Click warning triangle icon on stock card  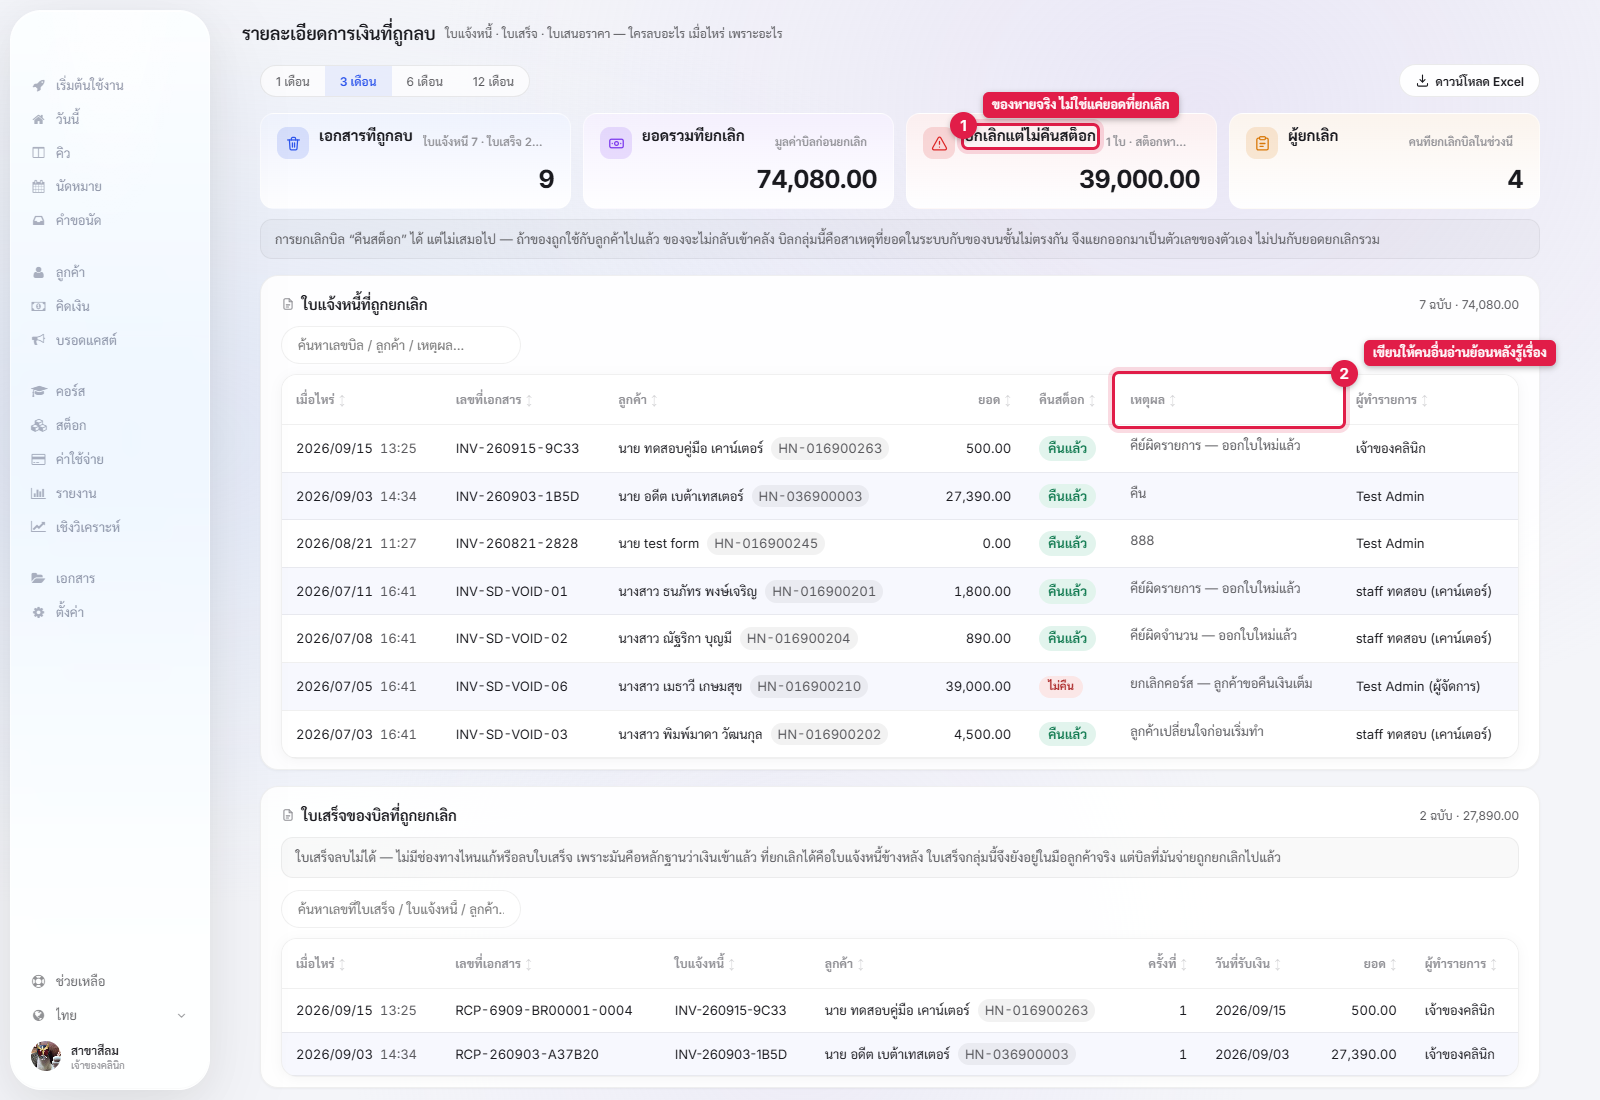pos(939,143)
